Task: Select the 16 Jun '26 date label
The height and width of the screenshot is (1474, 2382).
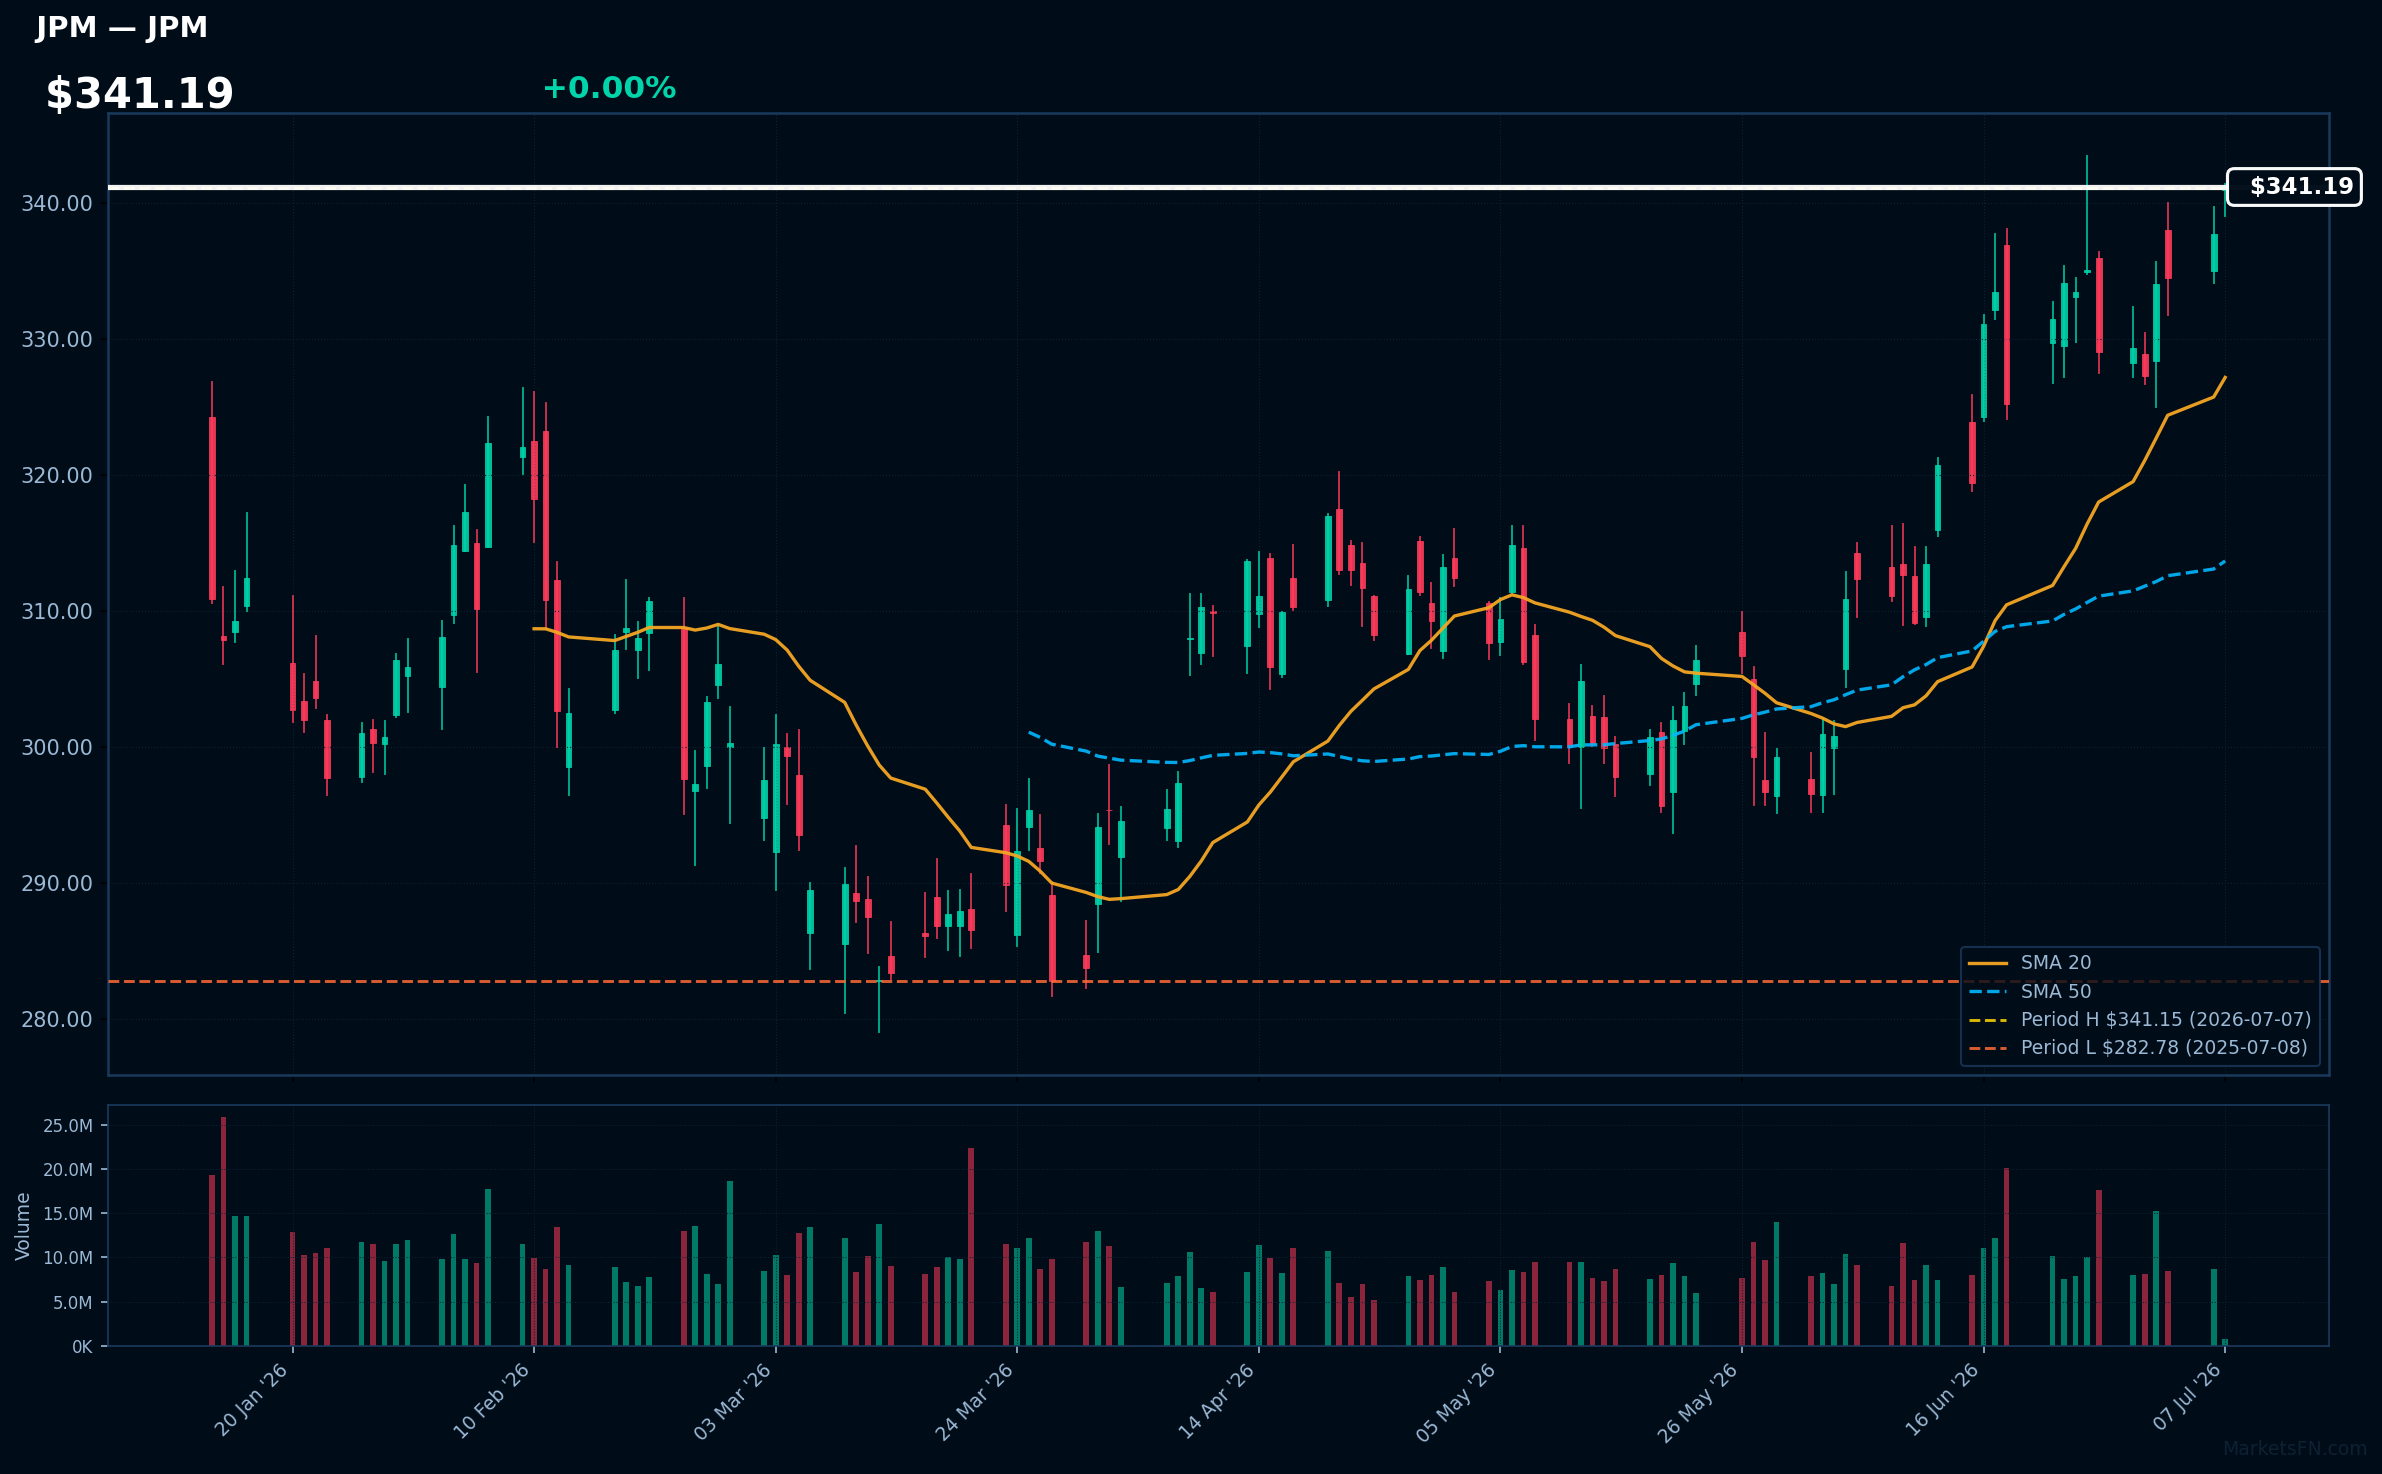Action: pyautogui.click(x=1942, y=1400)
